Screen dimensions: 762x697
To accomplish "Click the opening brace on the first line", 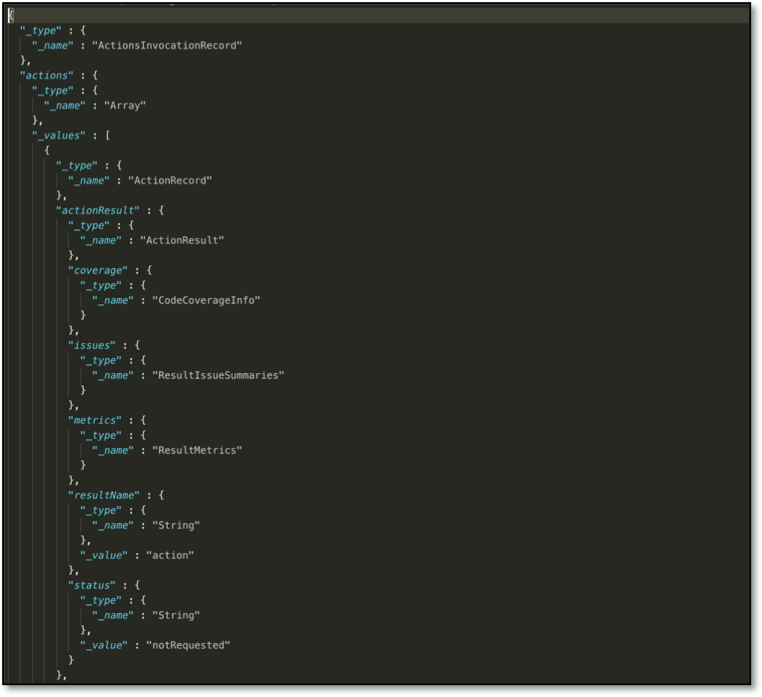I will (x=10, y=15).
